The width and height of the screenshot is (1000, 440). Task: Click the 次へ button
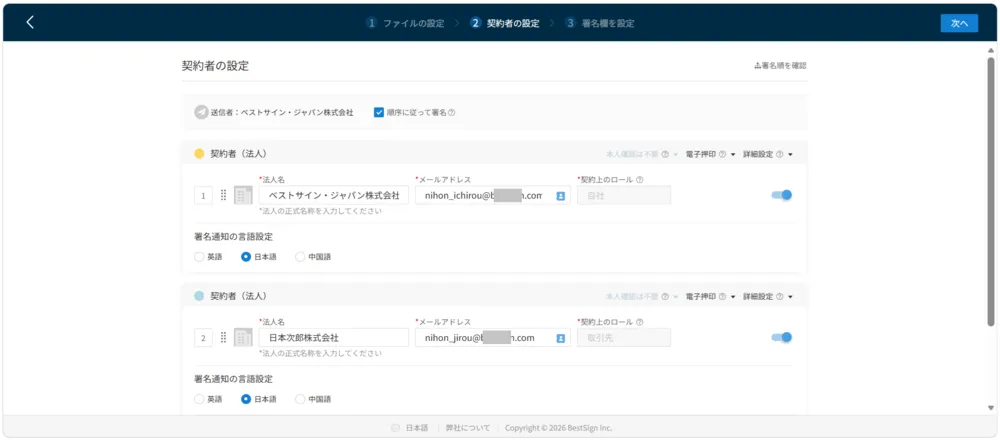pyautogui.click(x=959, y=23)
